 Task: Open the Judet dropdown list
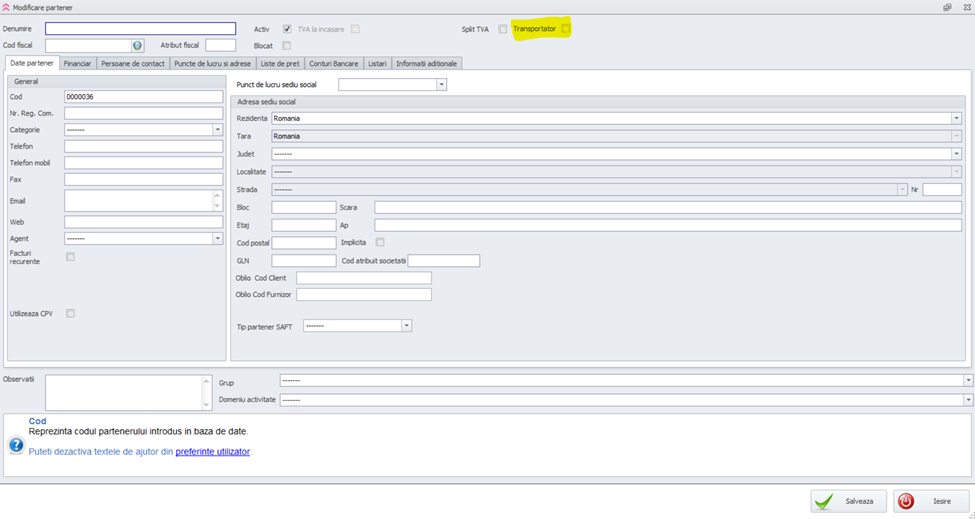point(956,154)
